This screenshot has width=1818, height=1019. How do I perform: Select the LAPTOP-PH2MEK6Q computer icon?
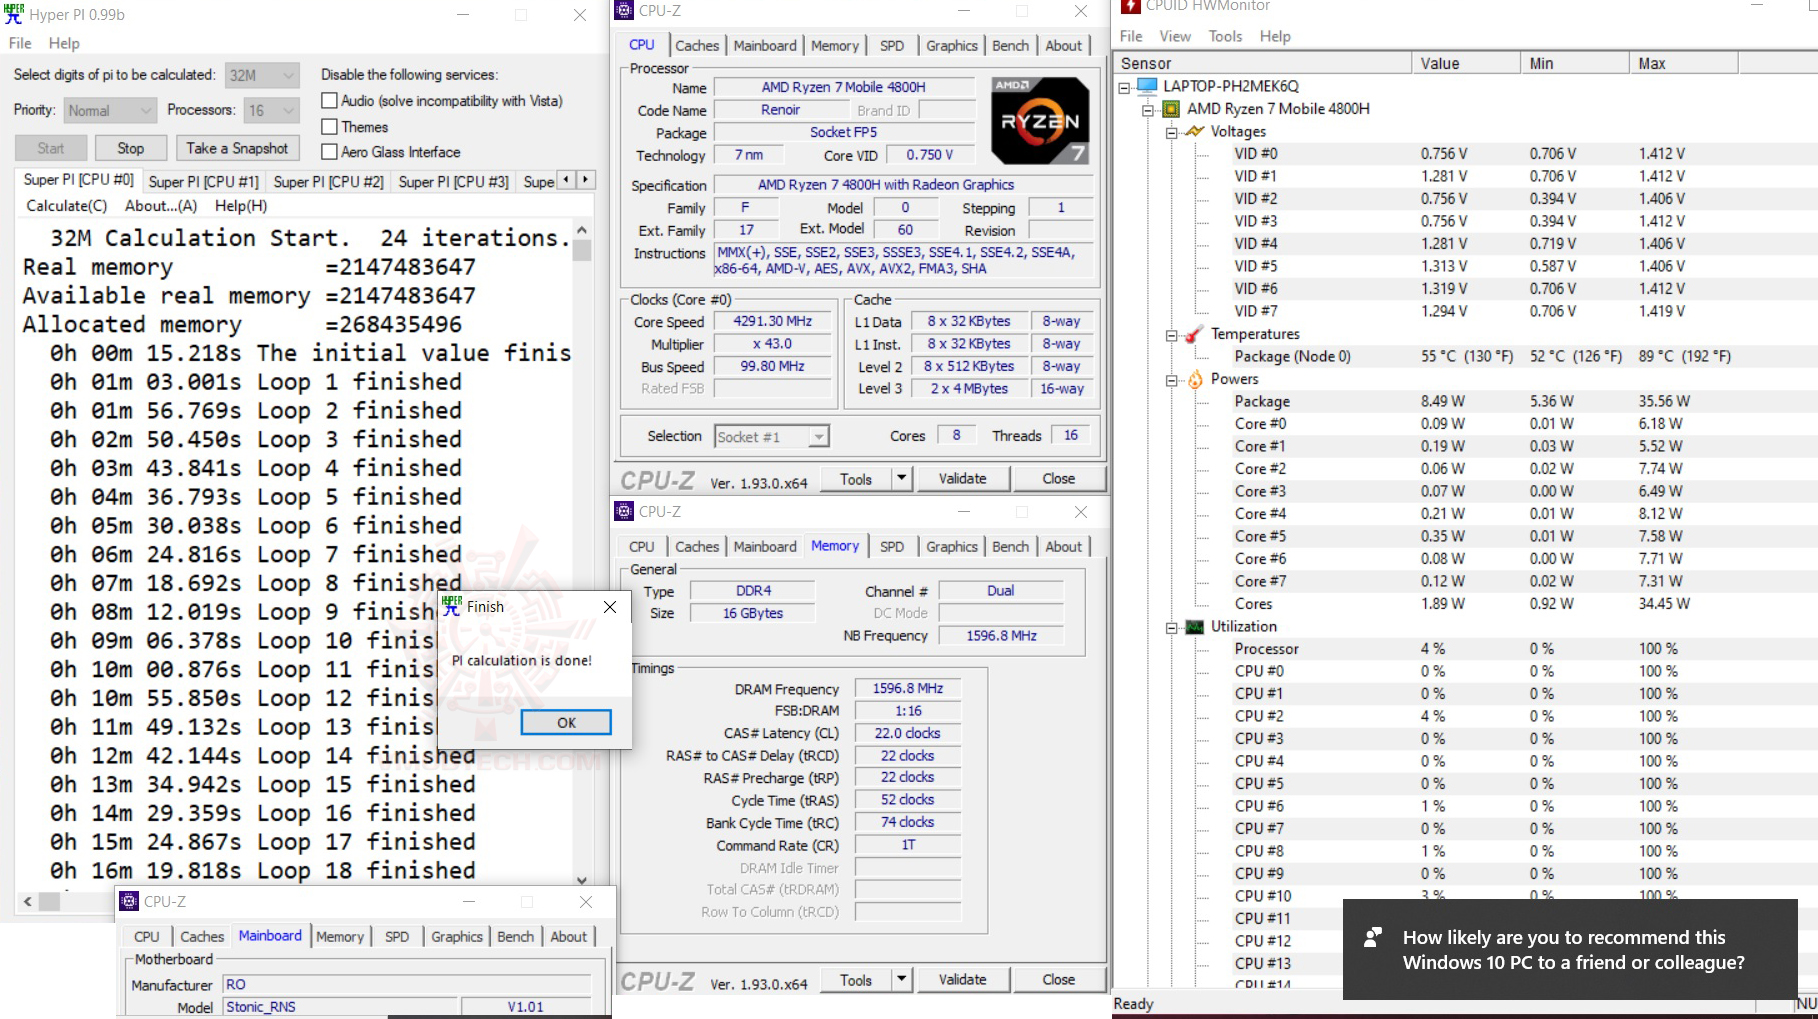[1147, 86]
